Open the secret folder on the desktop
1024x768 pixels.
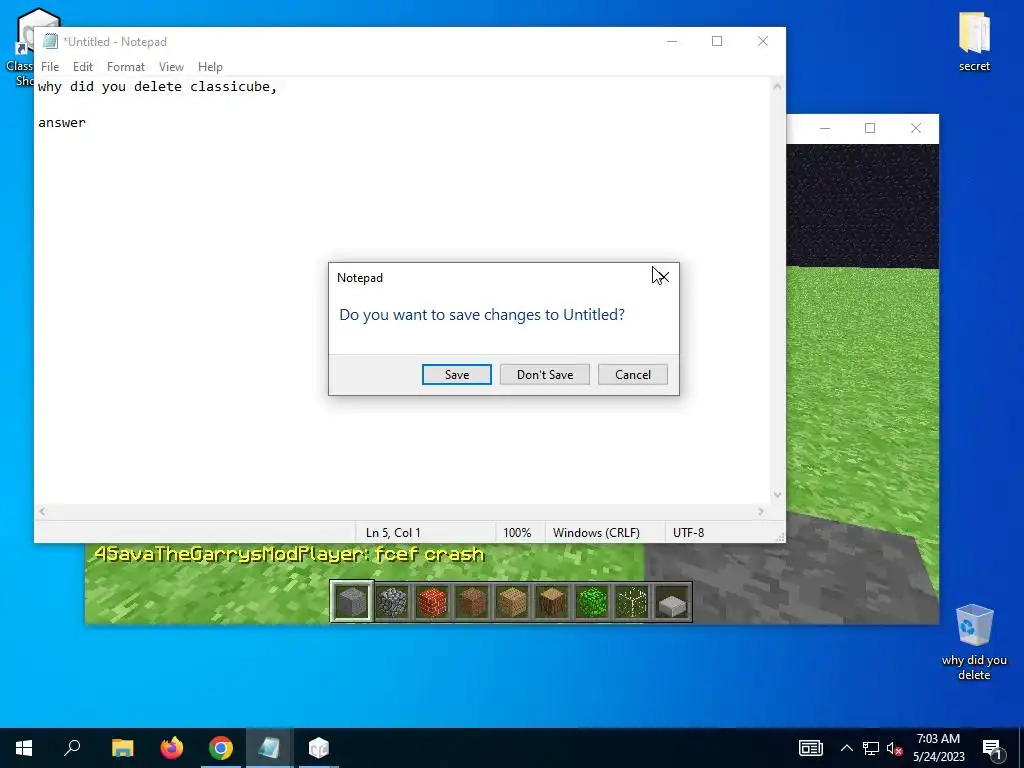click(974, 41)
